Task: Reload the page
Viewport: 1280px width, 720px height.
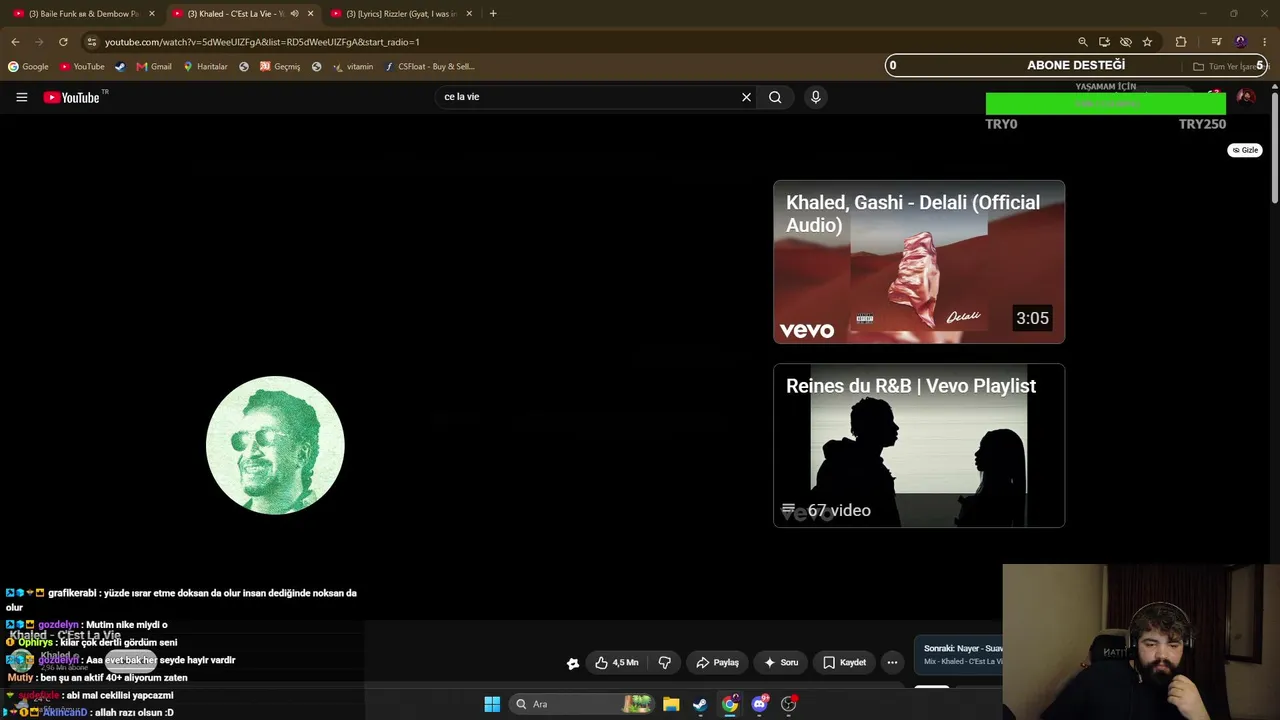Action: (x=63, y=42)
